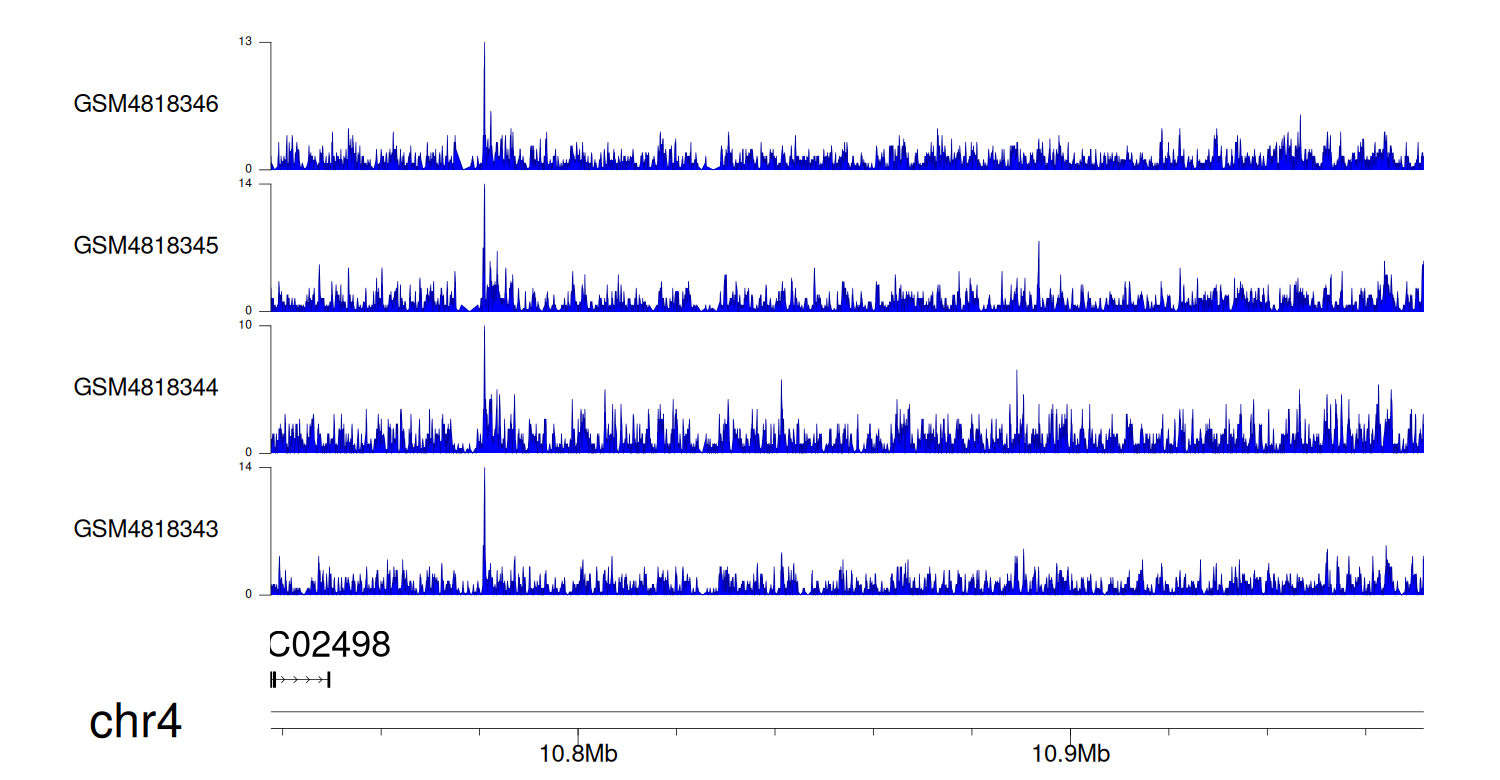Click the chr4 chromosome label
The image size is (1500, 780).
[x=136, y=722]
